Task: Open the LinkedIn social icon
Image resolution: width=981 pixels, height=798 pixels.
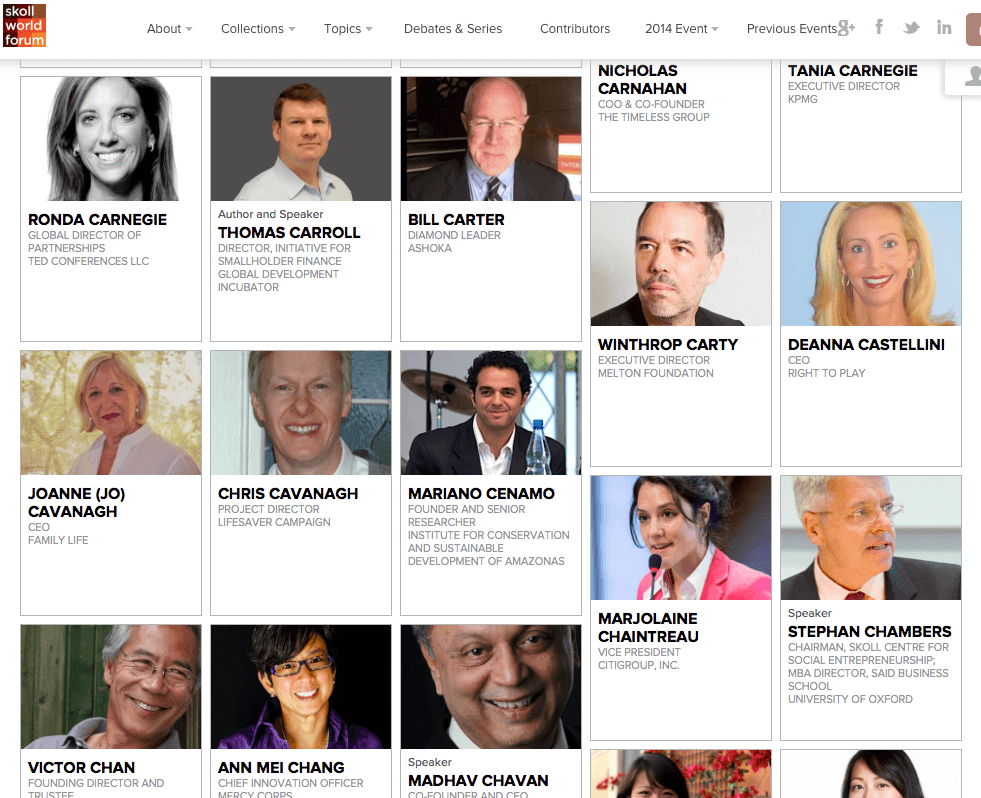Action: 944,27
